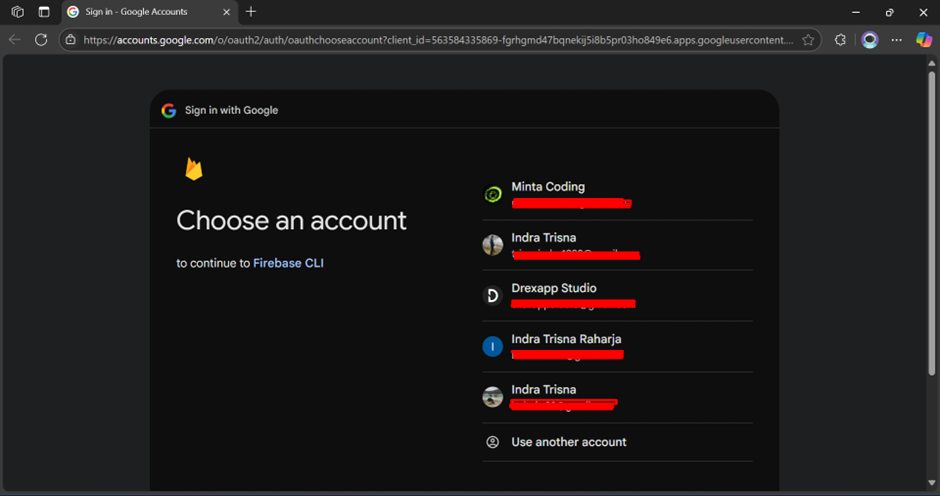
Task: Restore down the browser window
Action: (x=890, y=12)
